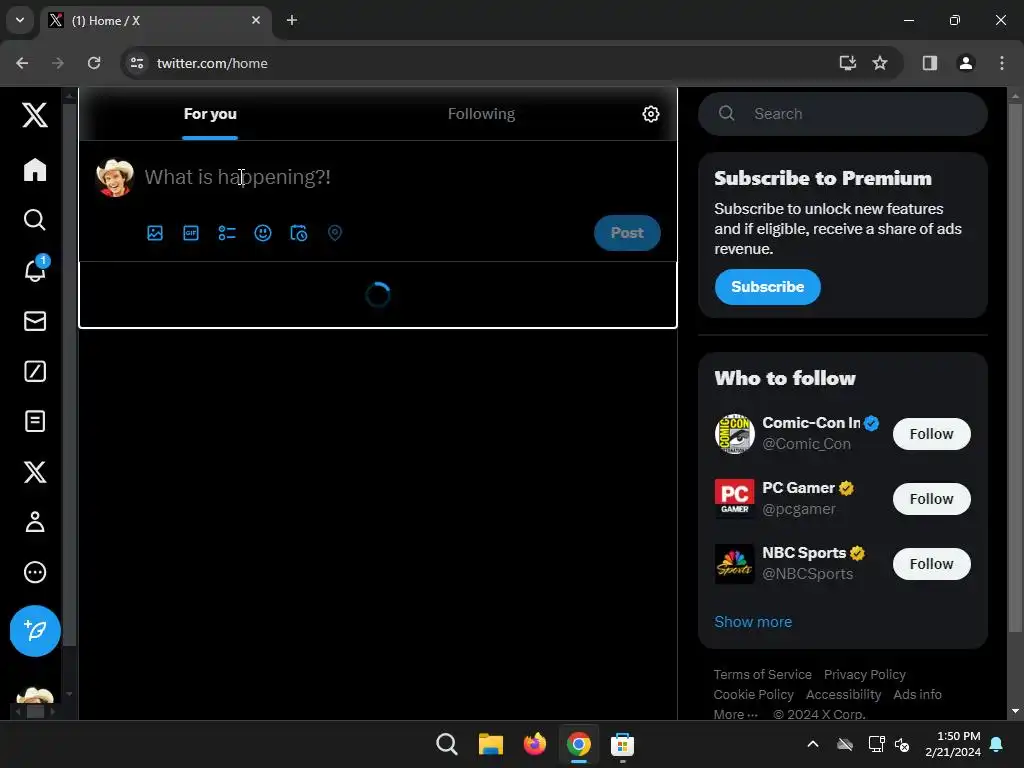Open More circle-dots icon in sidebar

[x=35, y=572]
